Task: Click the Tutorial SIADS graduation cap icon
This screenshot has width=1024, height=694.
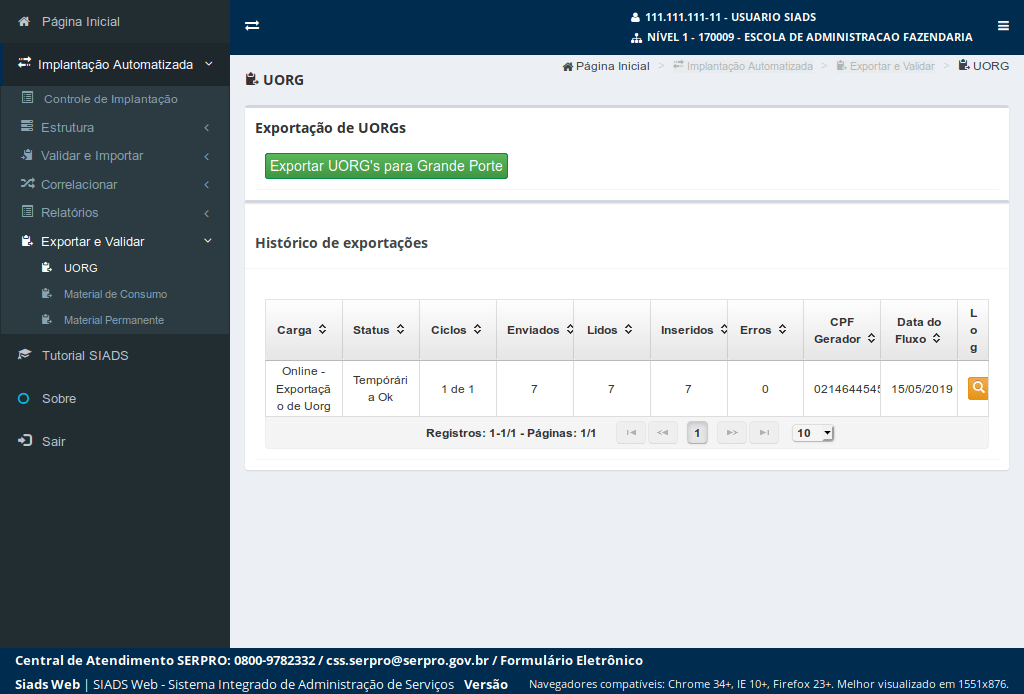Action: [x=24, y=355]
